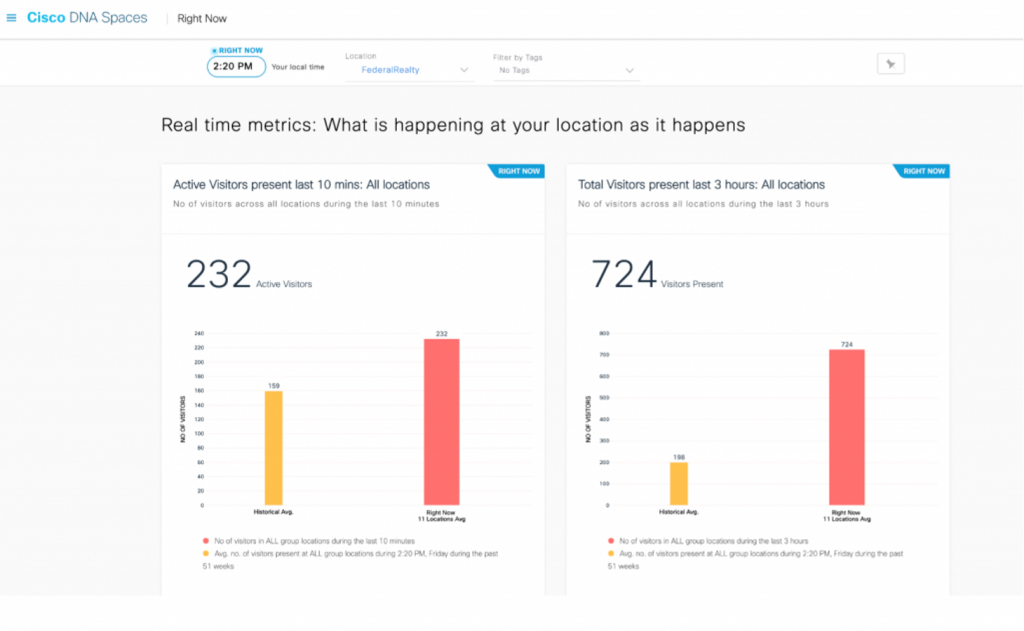
Task: Select the Right Now page title in the header
Action: tap(201, 17)
